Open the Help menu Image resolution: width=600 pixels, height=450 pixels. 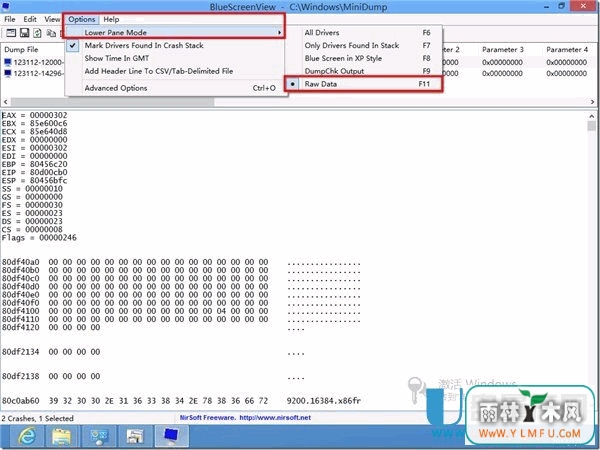pos(111,19)
